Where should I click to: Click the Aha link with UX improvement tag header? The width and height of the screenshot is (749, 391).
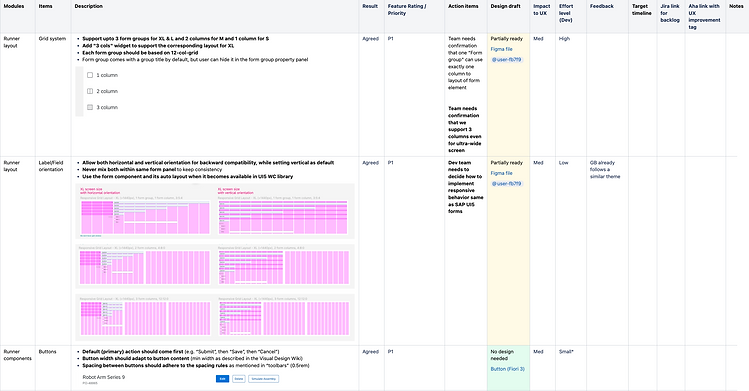pyautogui.click(x=704, y=16)
